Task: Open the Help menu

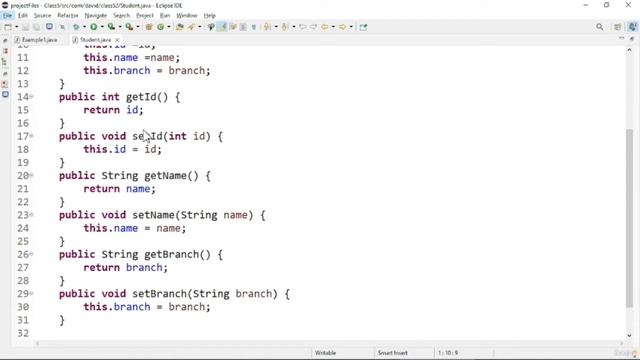Action: [209, 16]
